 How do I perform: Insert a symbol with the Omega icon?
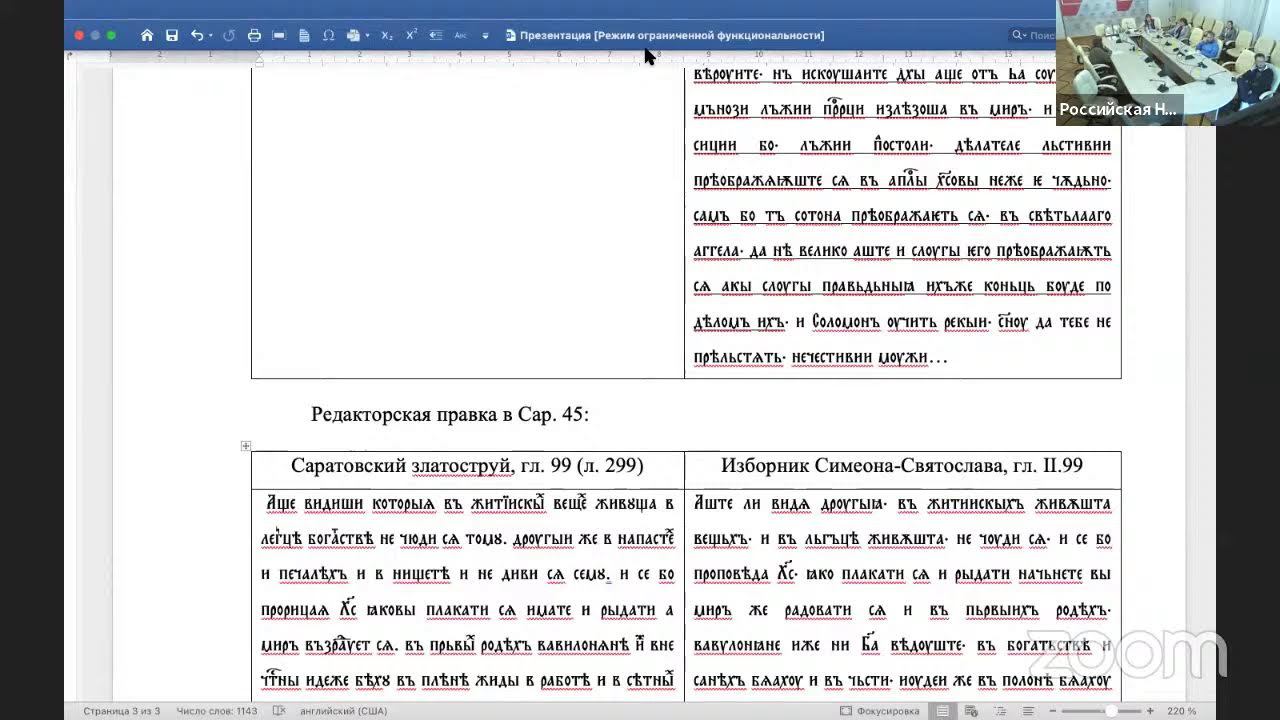tap(328, 35)
